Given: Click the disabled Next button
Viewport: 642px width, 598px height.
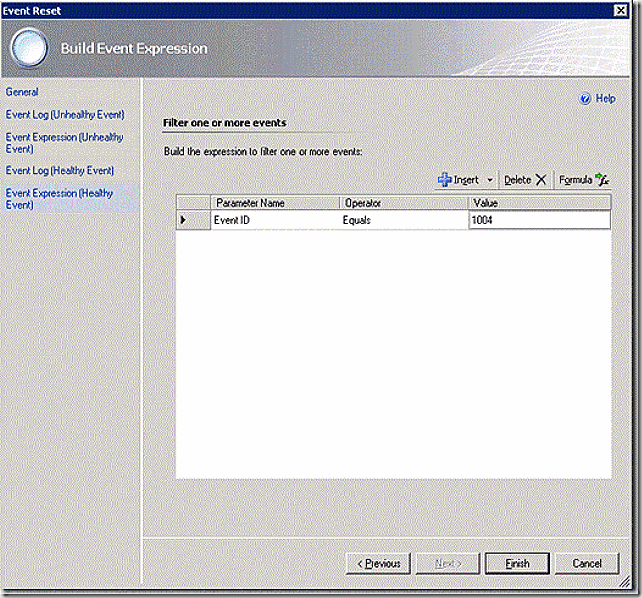Looking at the screenshot, I should [x=448, y=564].
